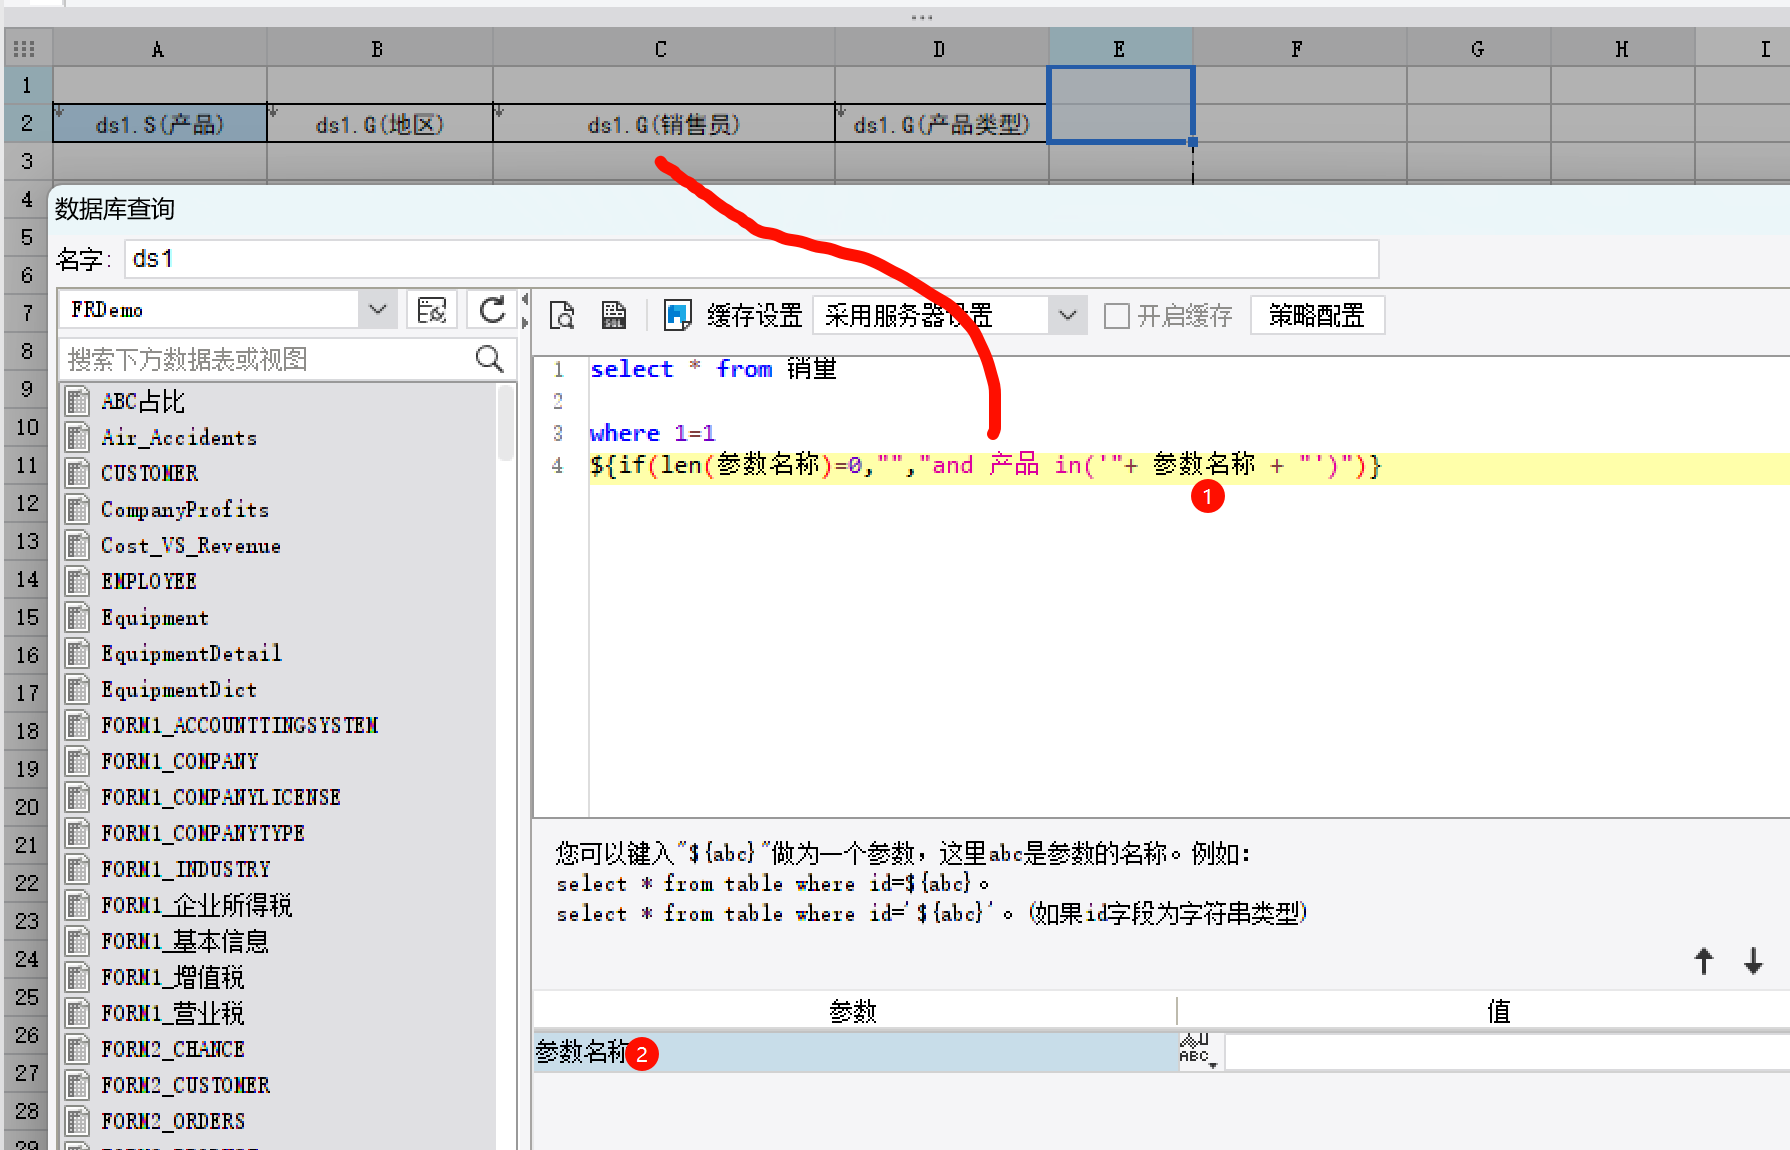The height and width of the screenshot is (1150, 1790).
Task: Select the FORM1_基本信息 table
Action: click(x=185, y=941)
